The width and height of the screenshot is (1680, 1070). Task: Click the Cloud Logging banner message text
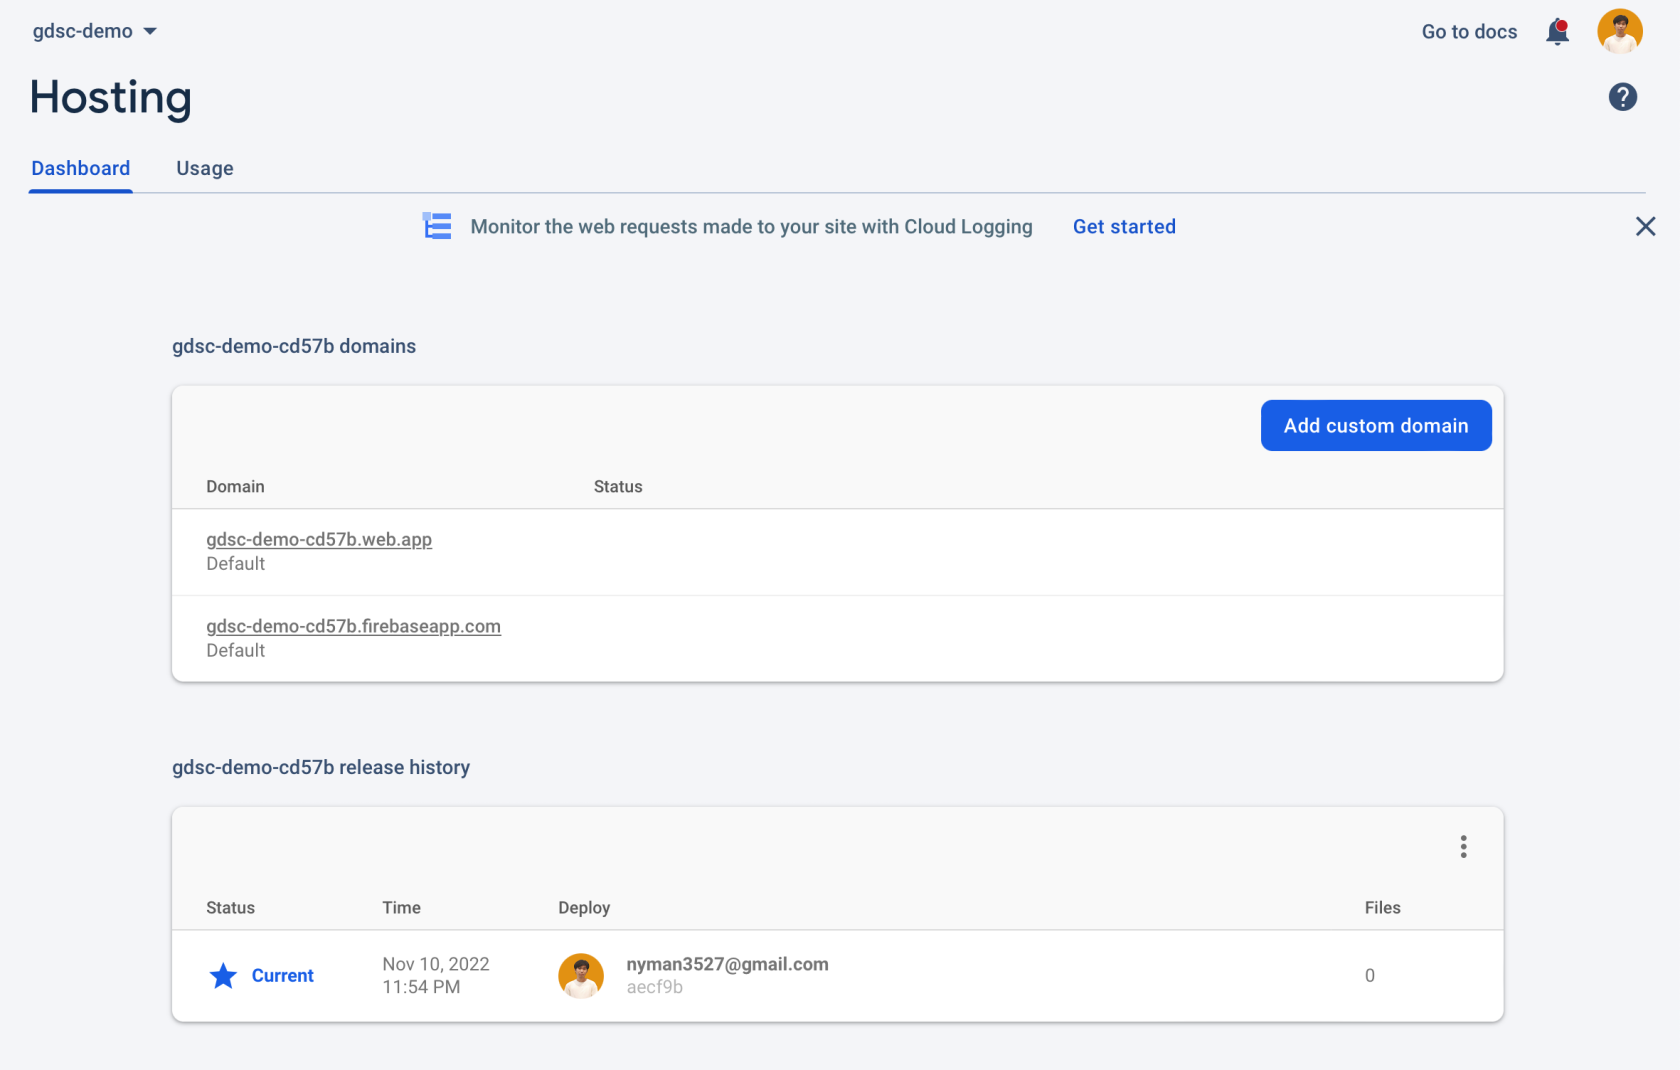751,227
